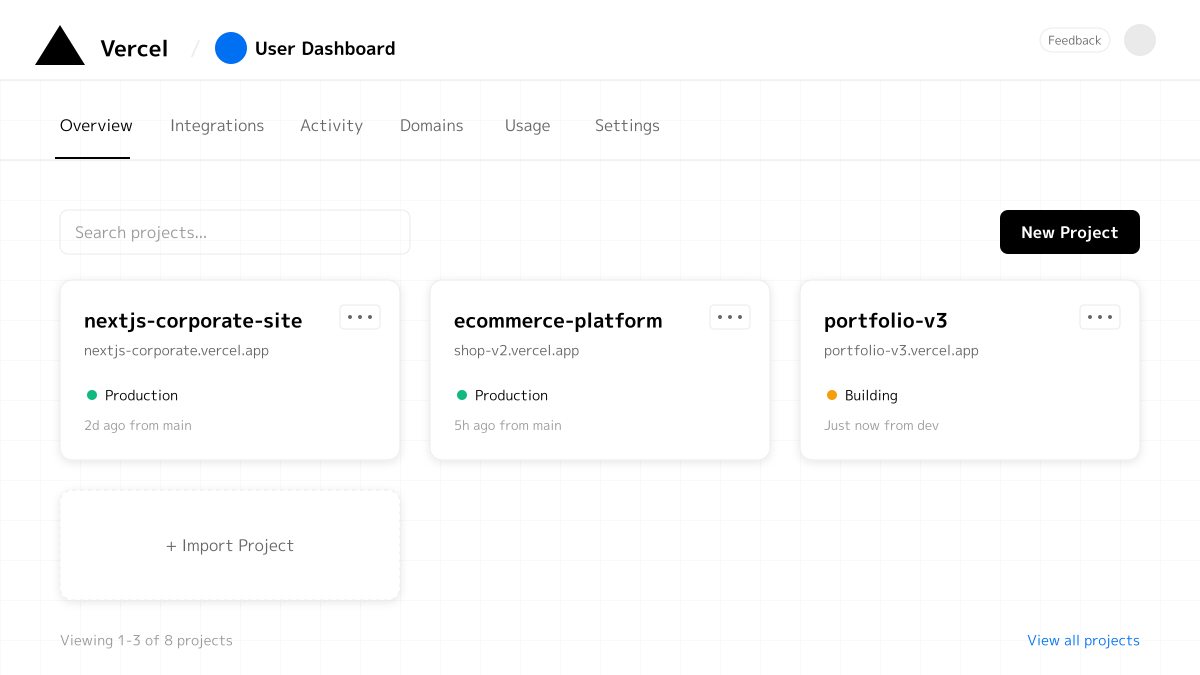This screenshot has height=675, width=1200.
Task: Select the Usage tab
Action: click(527, 126)
